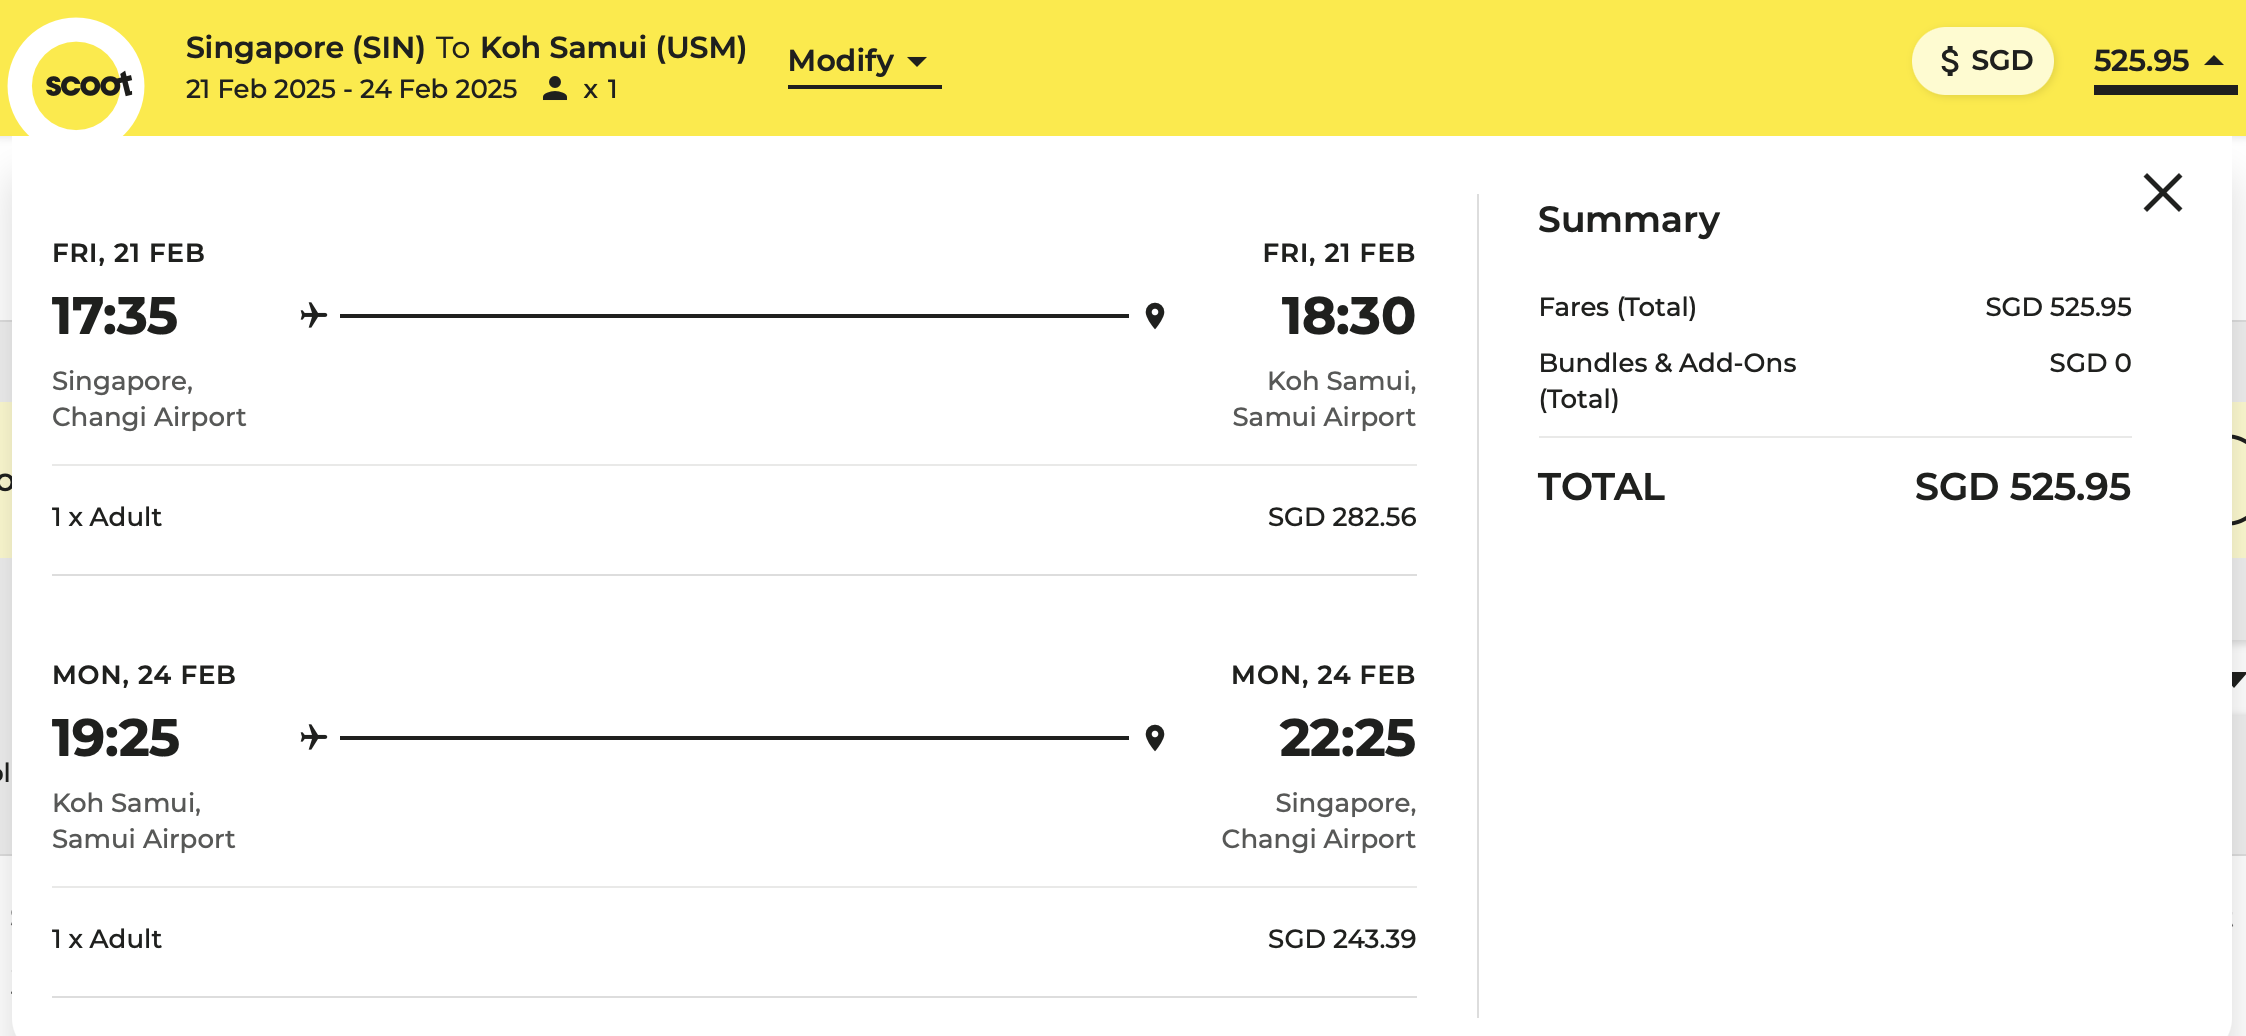The image size is (2246, 1036).
Task: Click the TOTAL SGD 525.95 amount
Action: [2022, 487]
